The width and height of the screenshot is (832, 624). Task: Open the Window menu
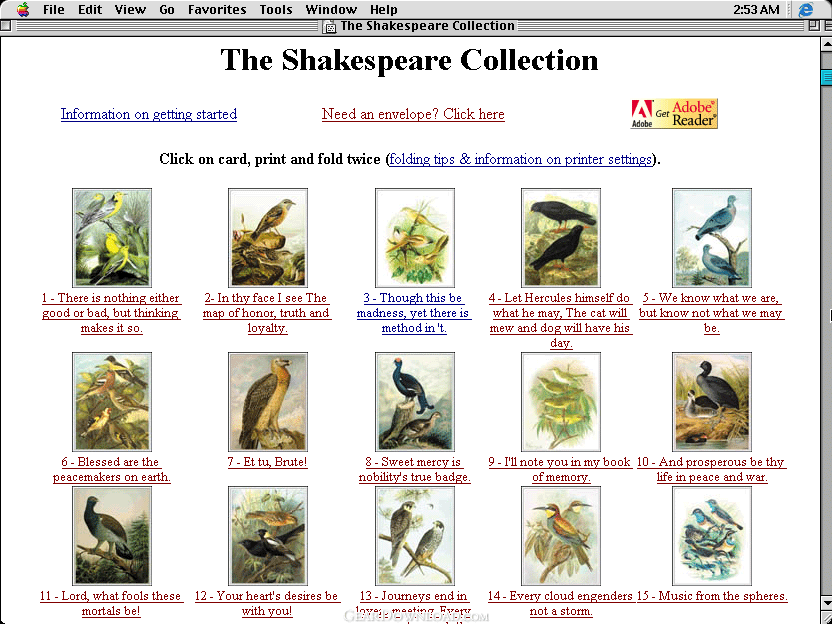point(331,10)
